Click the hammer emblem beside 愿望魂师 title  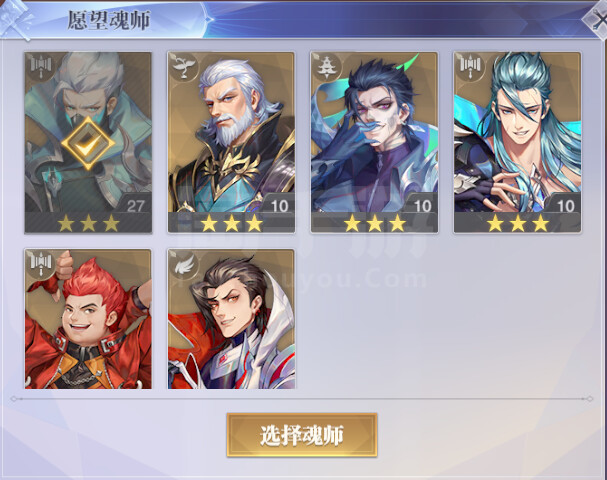coord(15,21)
